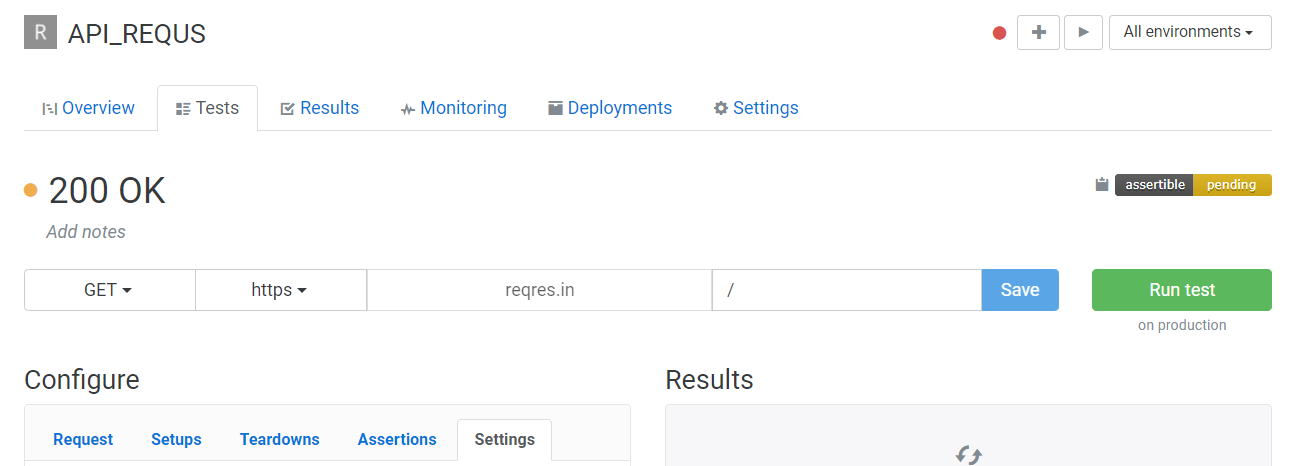This screenshot has height=466, width=1314.
Task: Click the plus icon to add a test
Action: (1038, 32)
